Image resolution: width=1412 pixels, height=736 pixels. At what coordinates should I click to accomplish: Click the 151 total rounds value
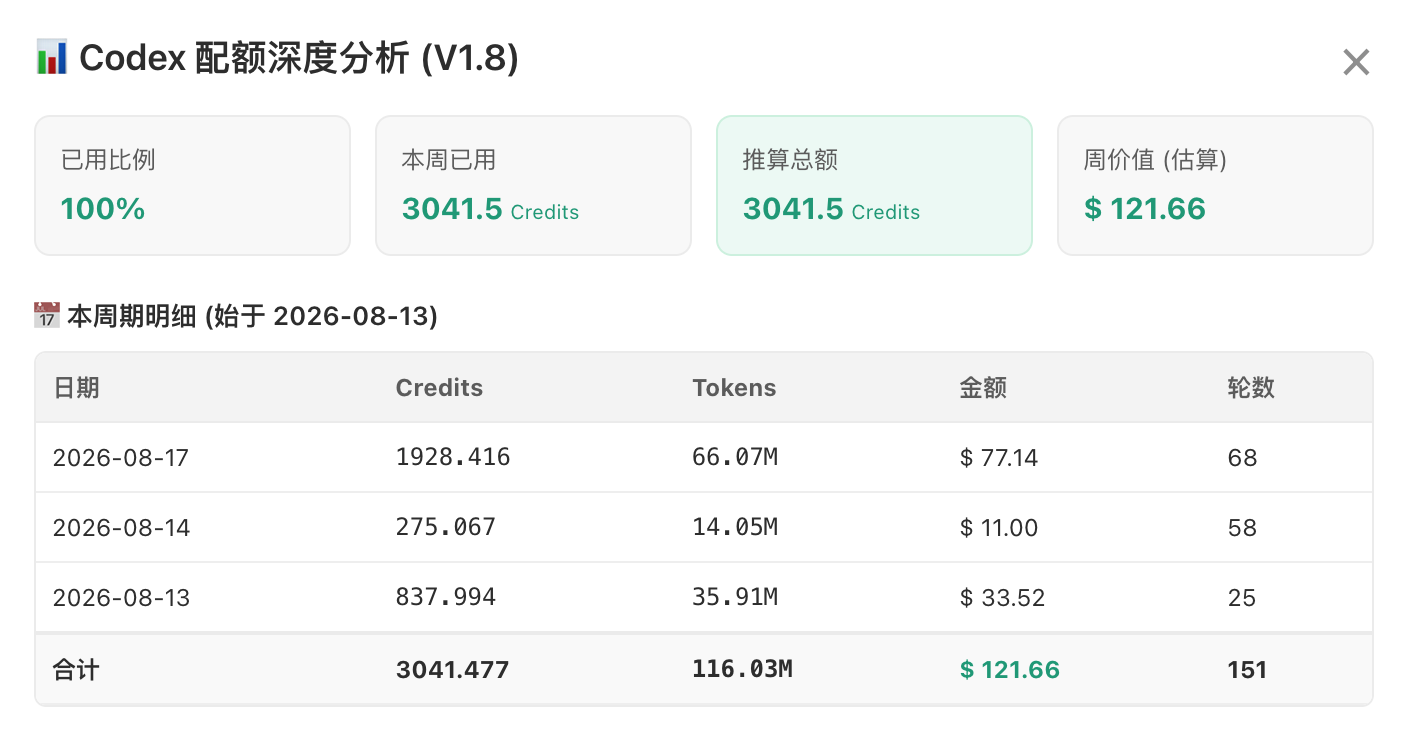pos(1247,669)
